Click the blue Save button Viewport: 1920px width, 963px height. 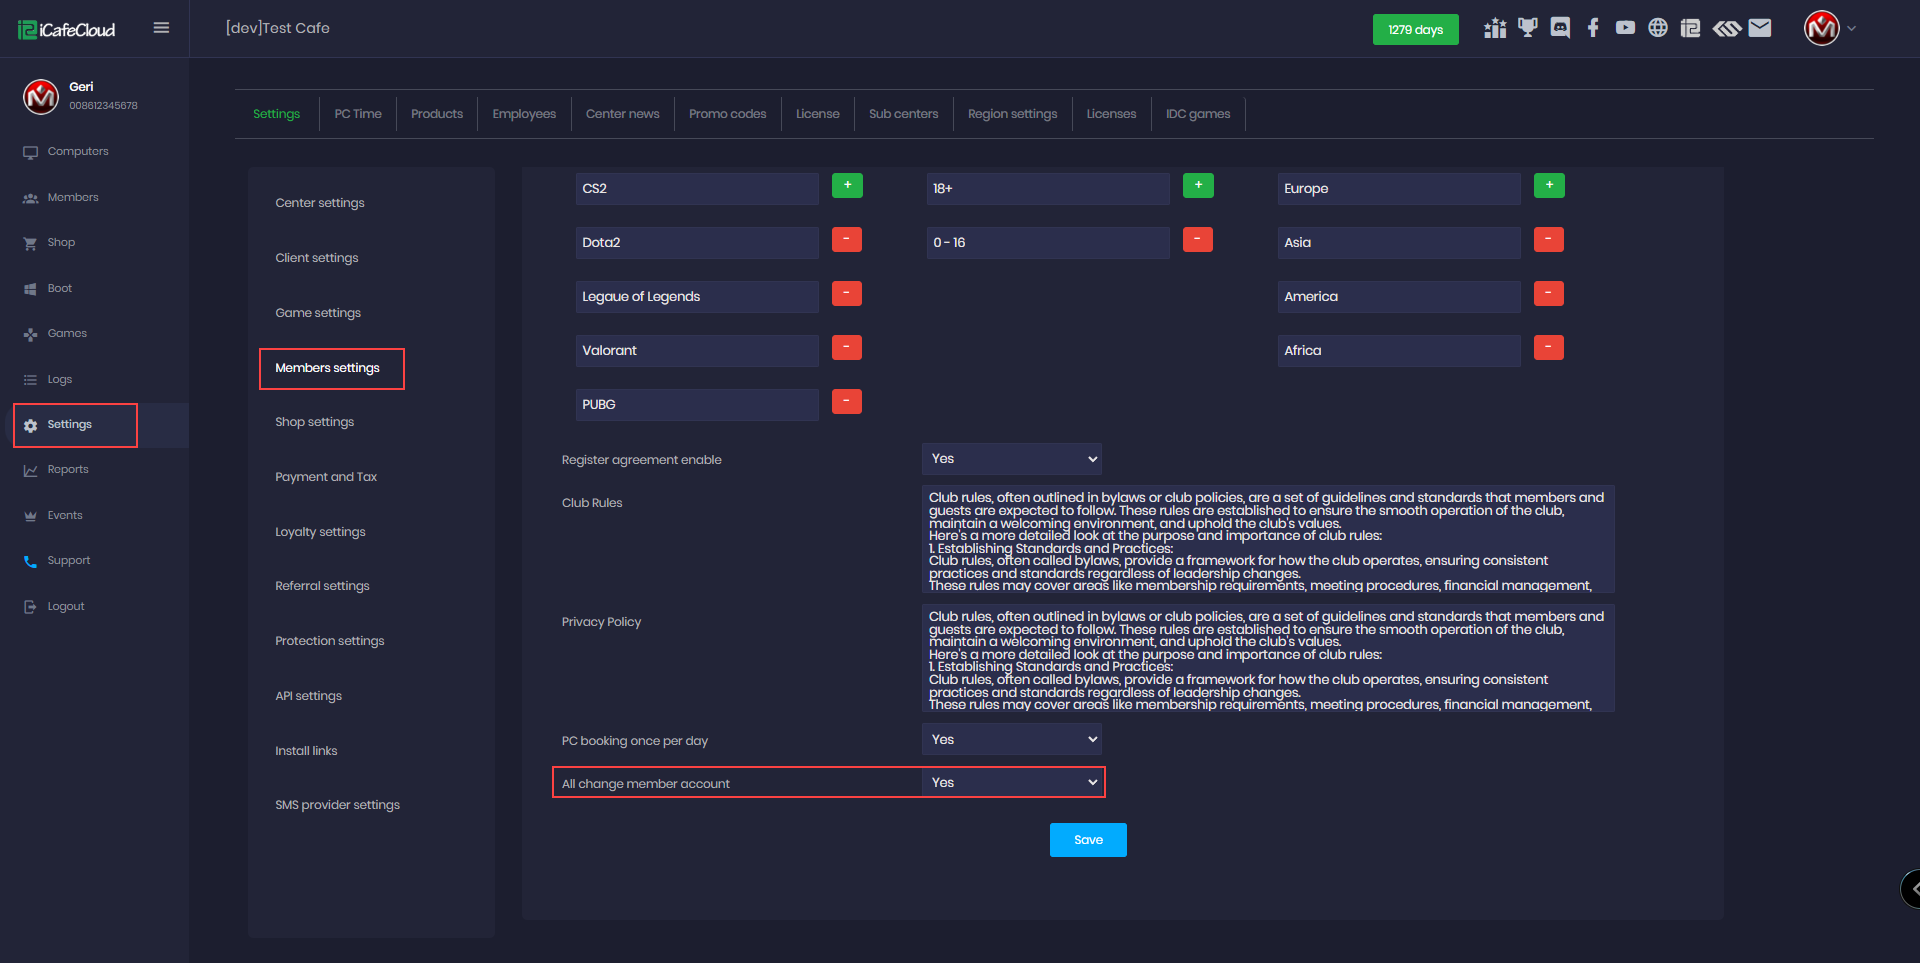pos(1088,840)
